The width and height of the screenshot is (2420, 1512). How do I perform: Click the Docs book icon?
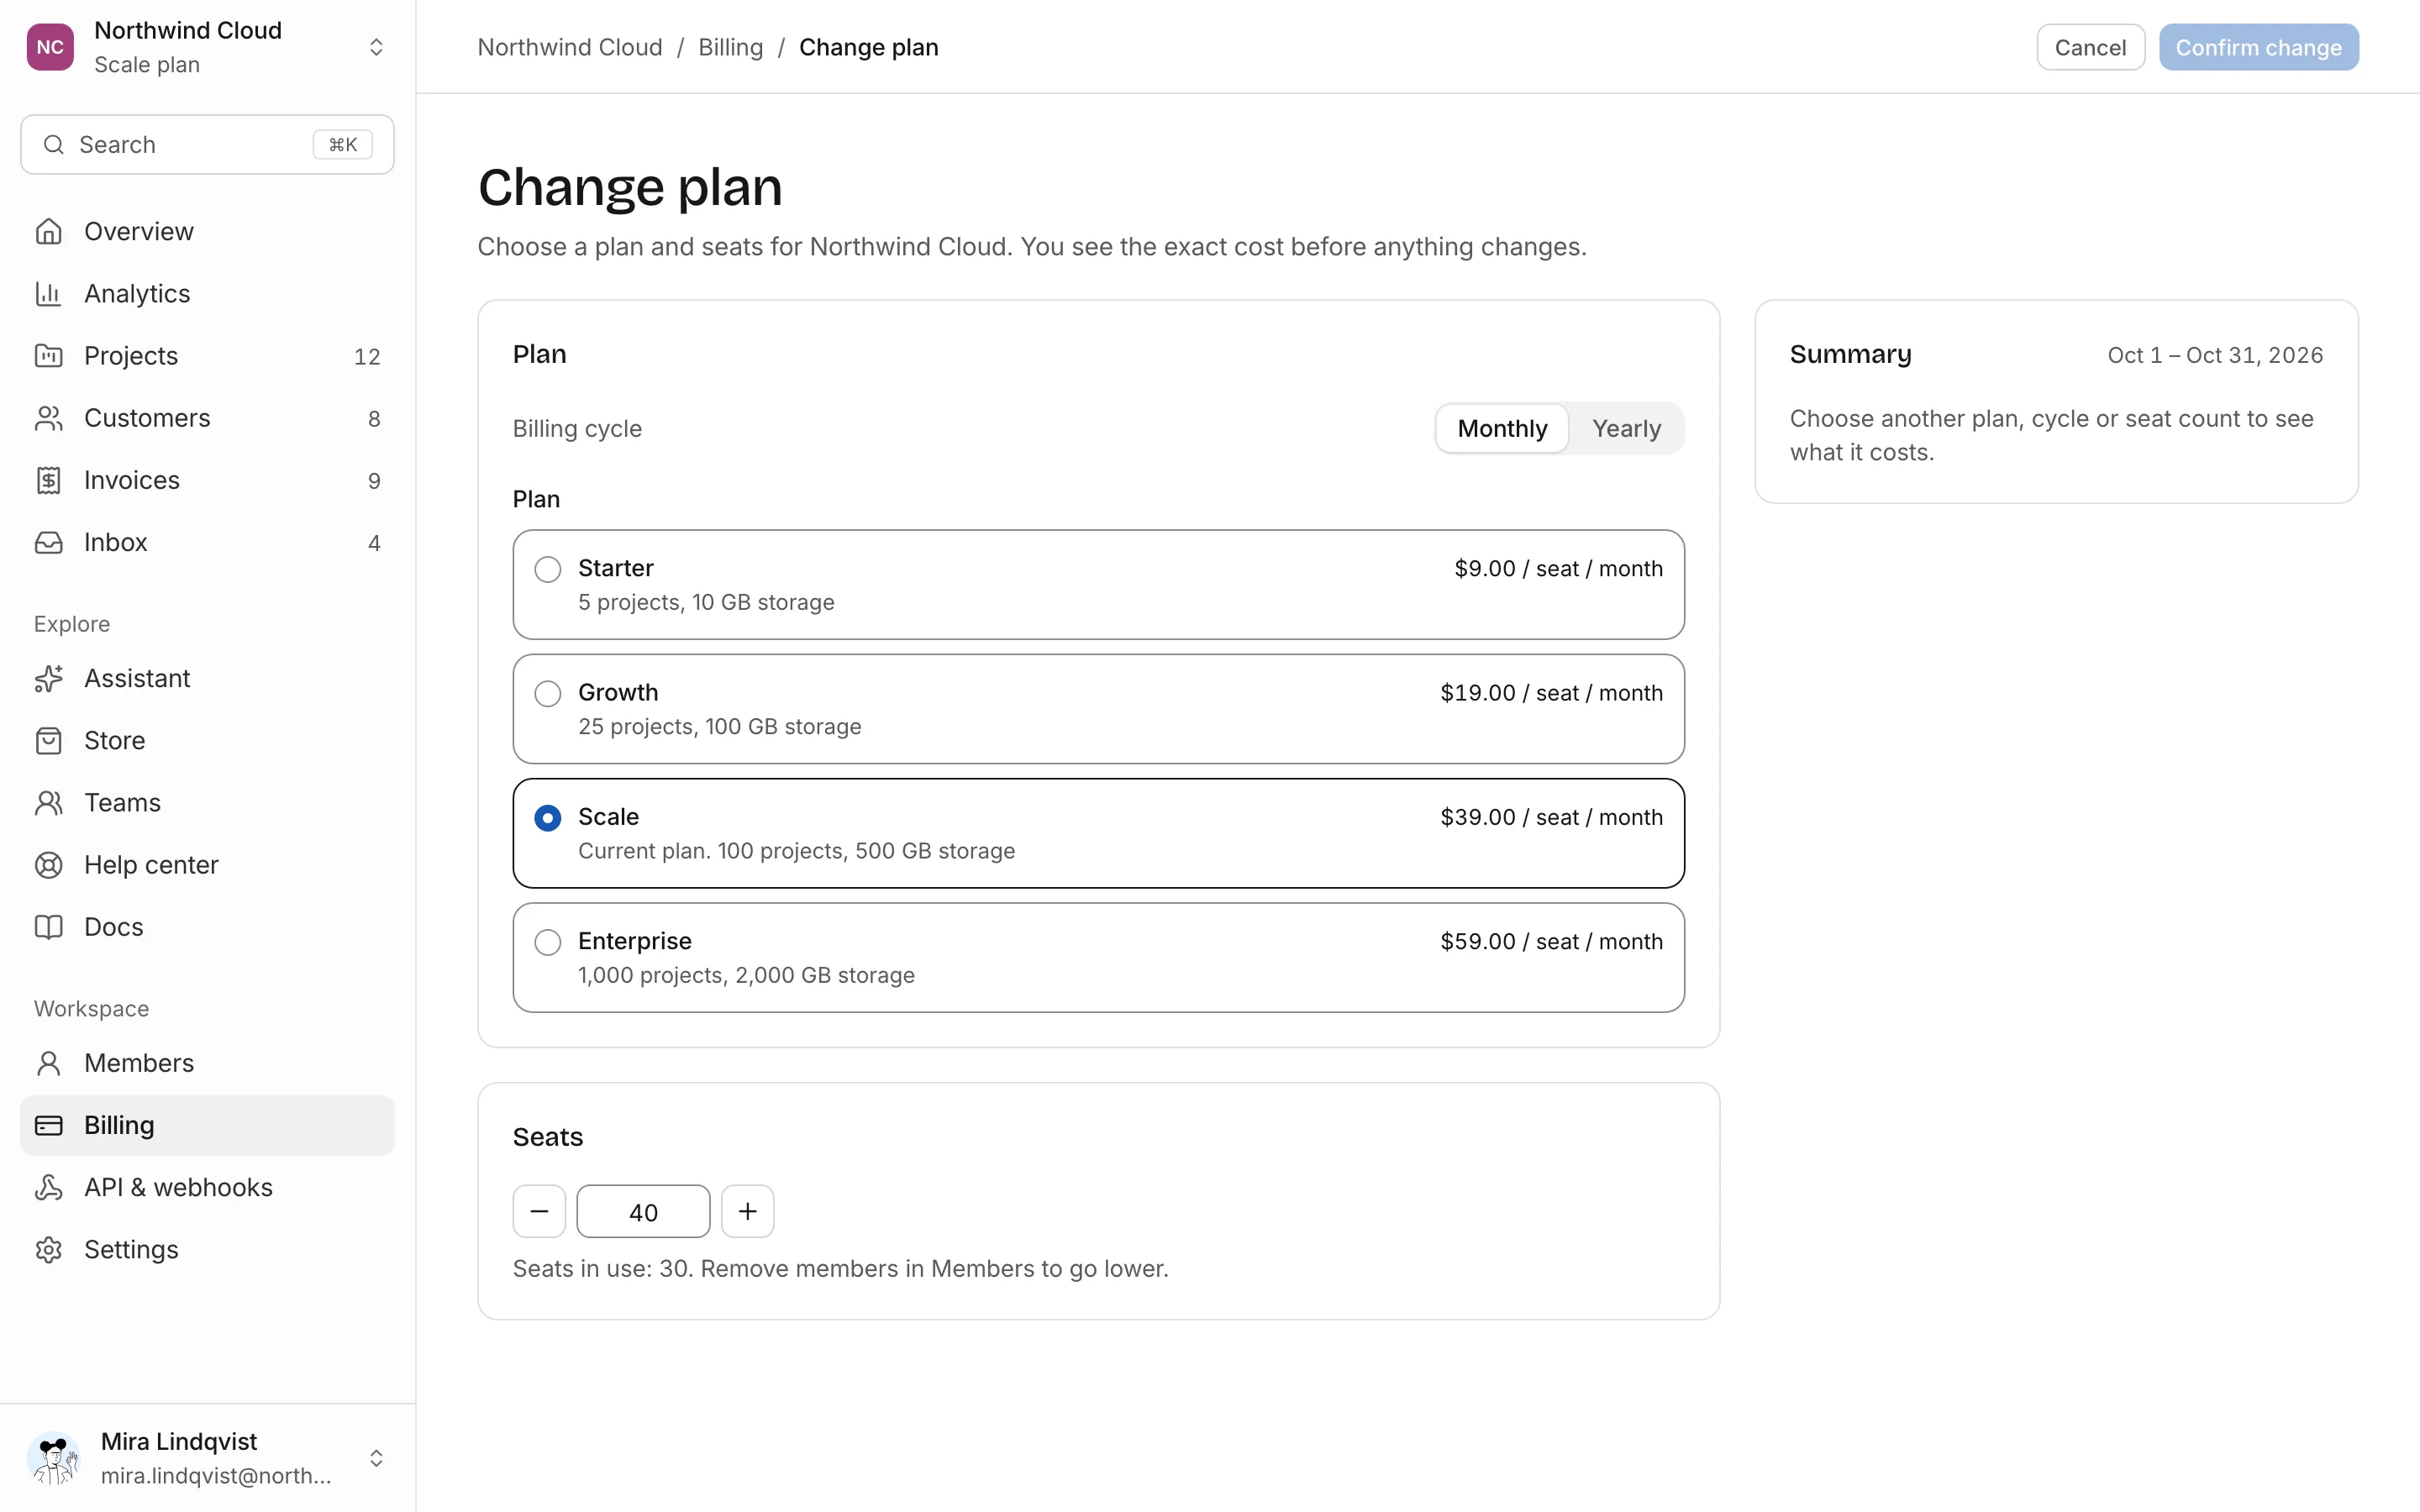pos(48,926)
